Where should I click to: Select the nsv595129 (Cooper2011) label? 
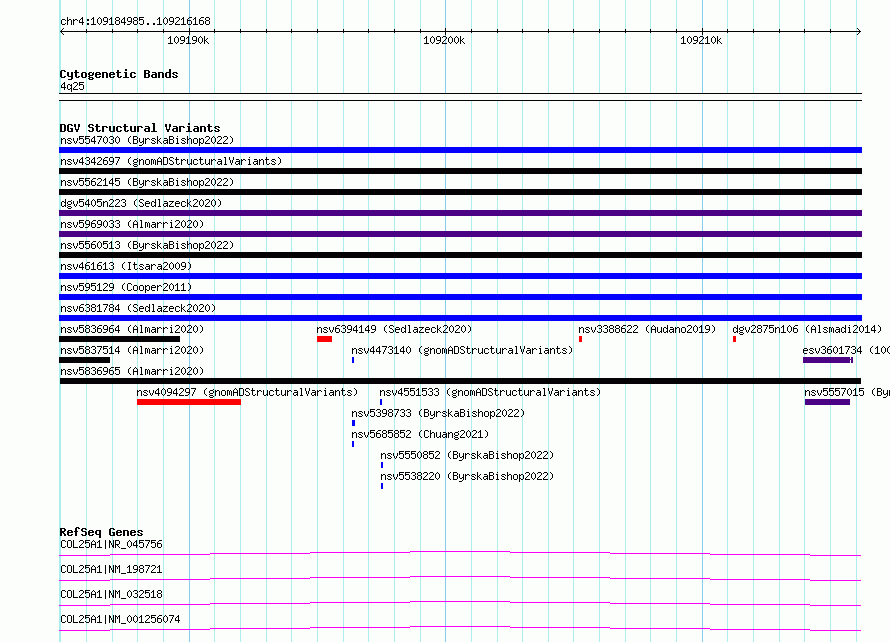pos(126,287)
